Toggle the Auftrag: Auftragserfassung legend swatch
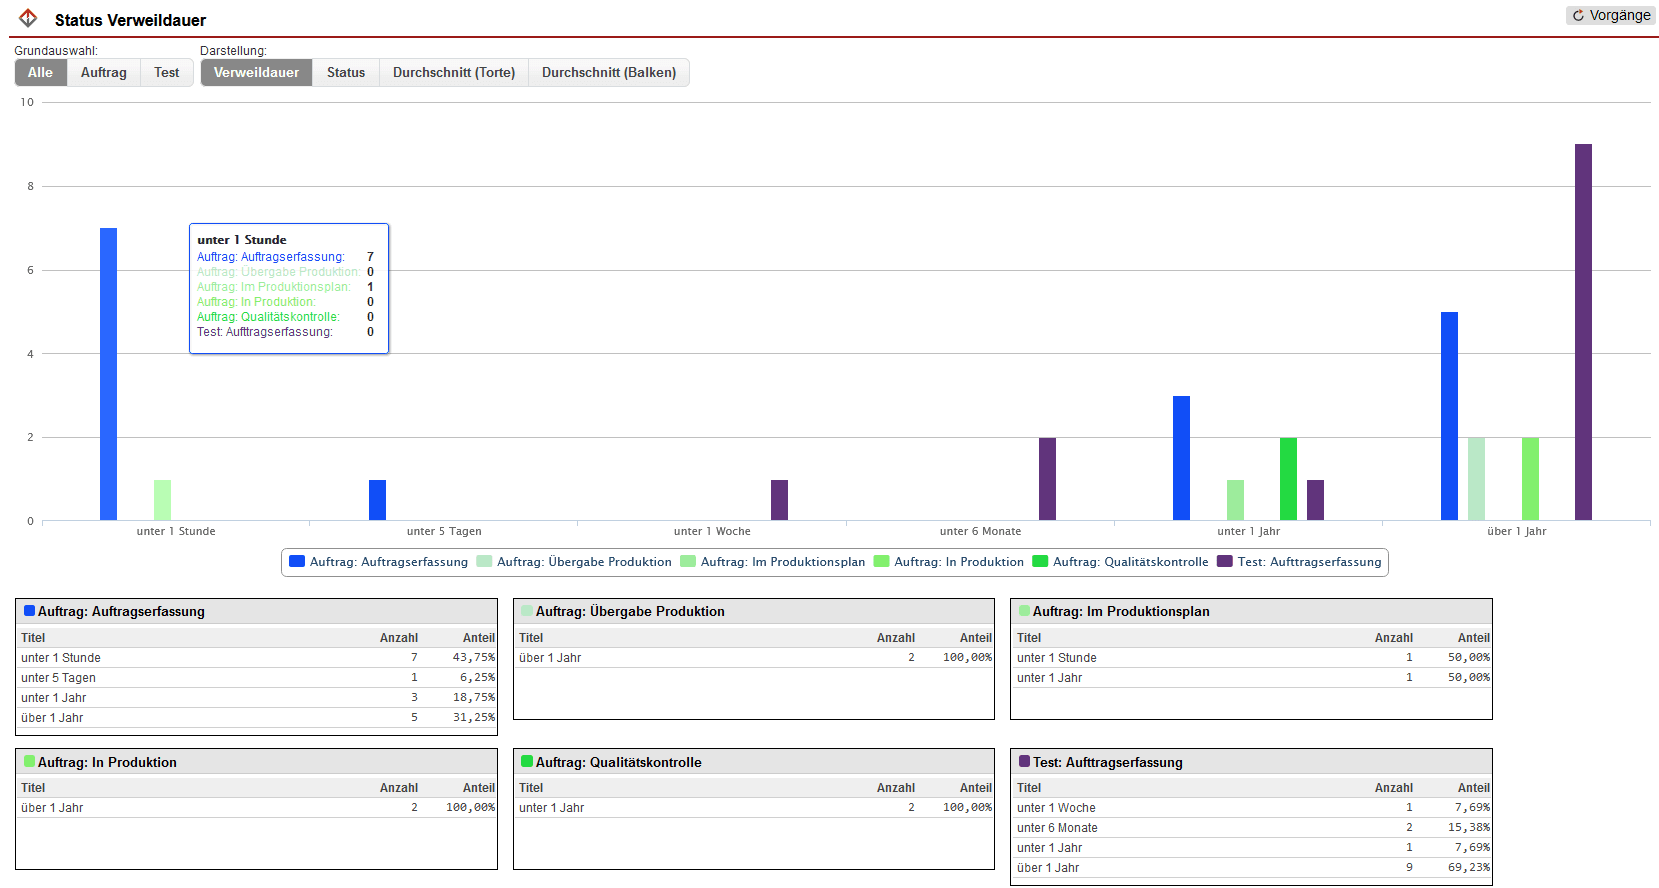1659x888 pixels. 297,562
